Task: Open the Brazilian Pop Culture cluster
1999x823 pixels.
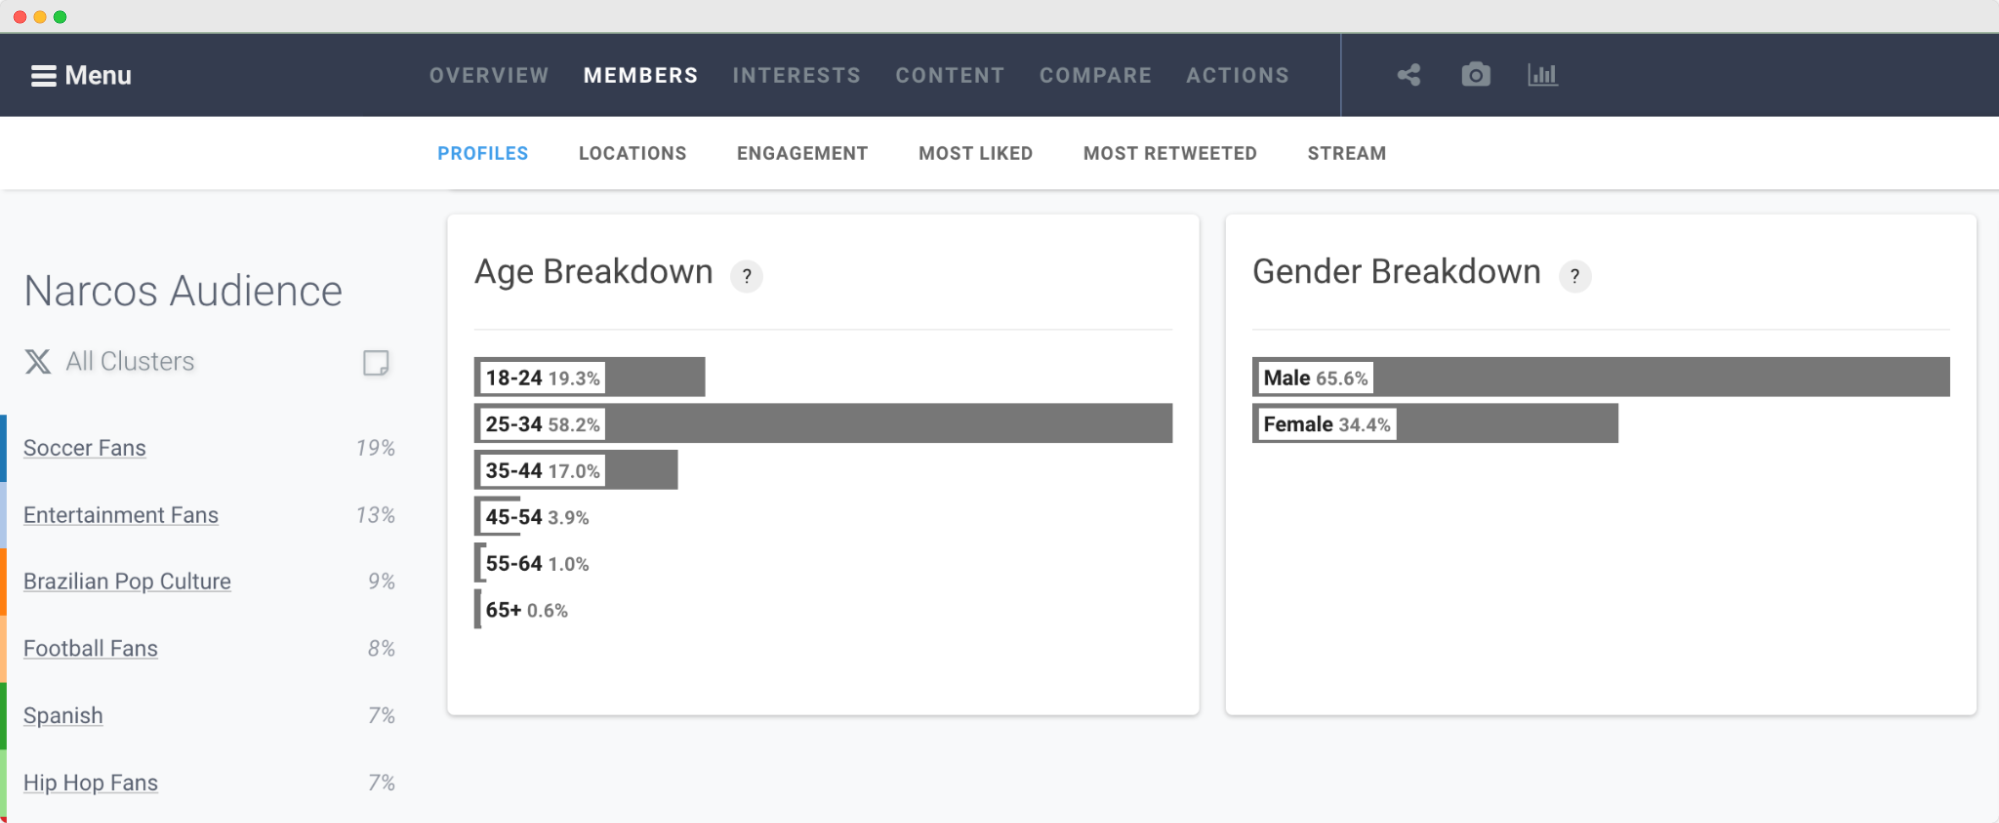Action: click(x=127, y=582)
